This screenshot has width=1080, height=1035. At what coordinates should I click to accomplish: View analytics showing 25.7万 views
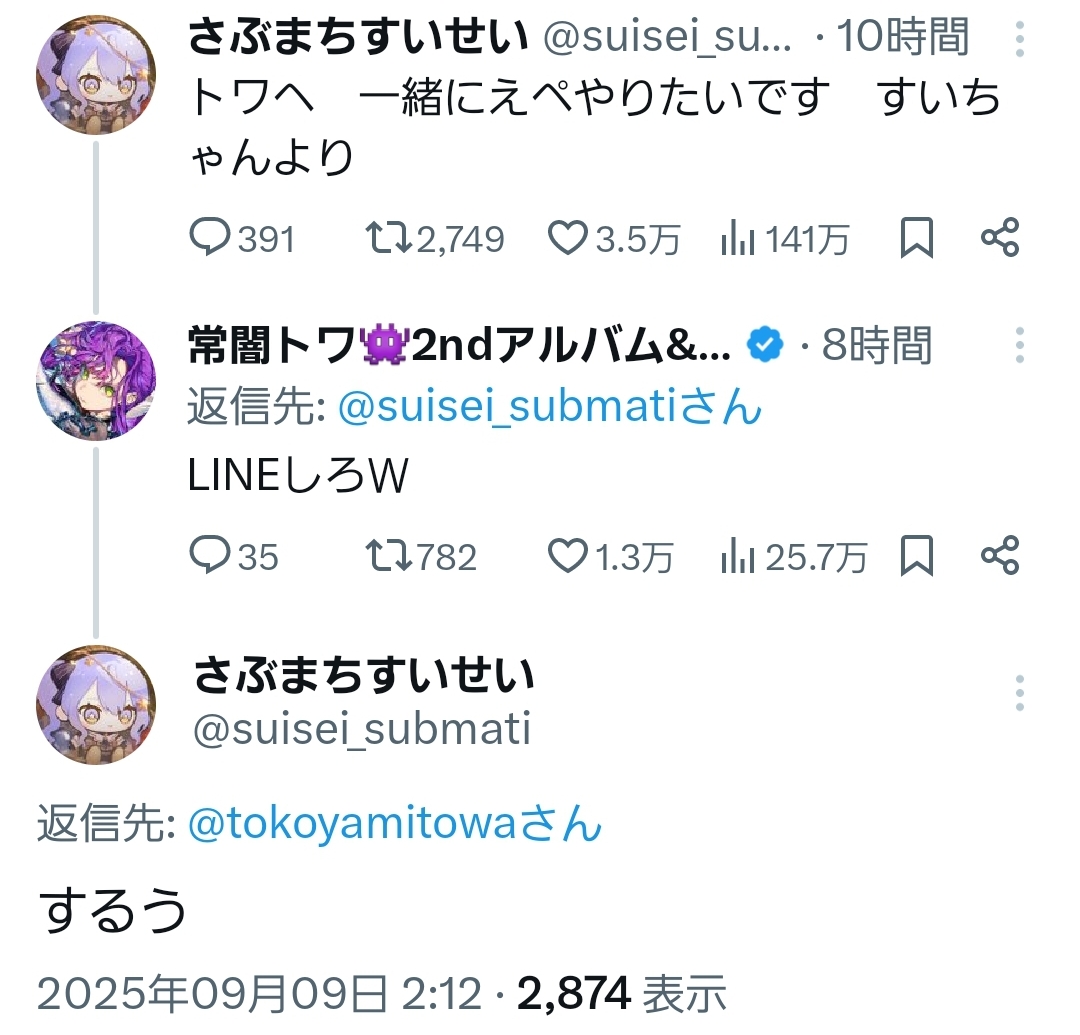pyautogui.click(x=793, y=556)
